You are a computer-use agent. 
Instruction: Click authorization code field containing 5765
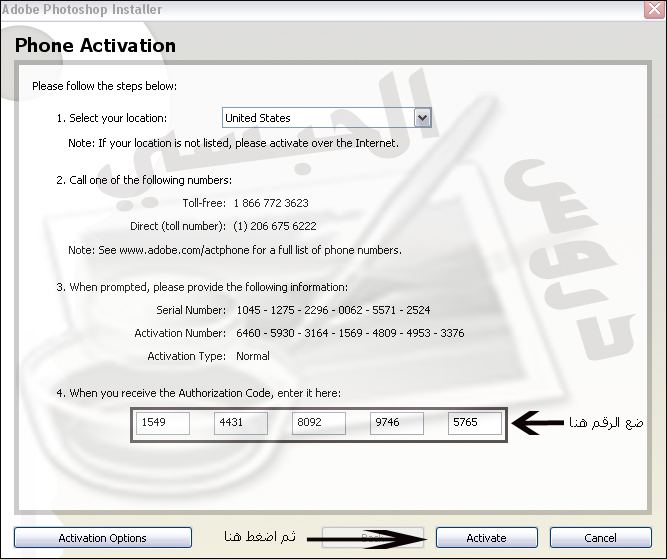[x=475, y=423]
